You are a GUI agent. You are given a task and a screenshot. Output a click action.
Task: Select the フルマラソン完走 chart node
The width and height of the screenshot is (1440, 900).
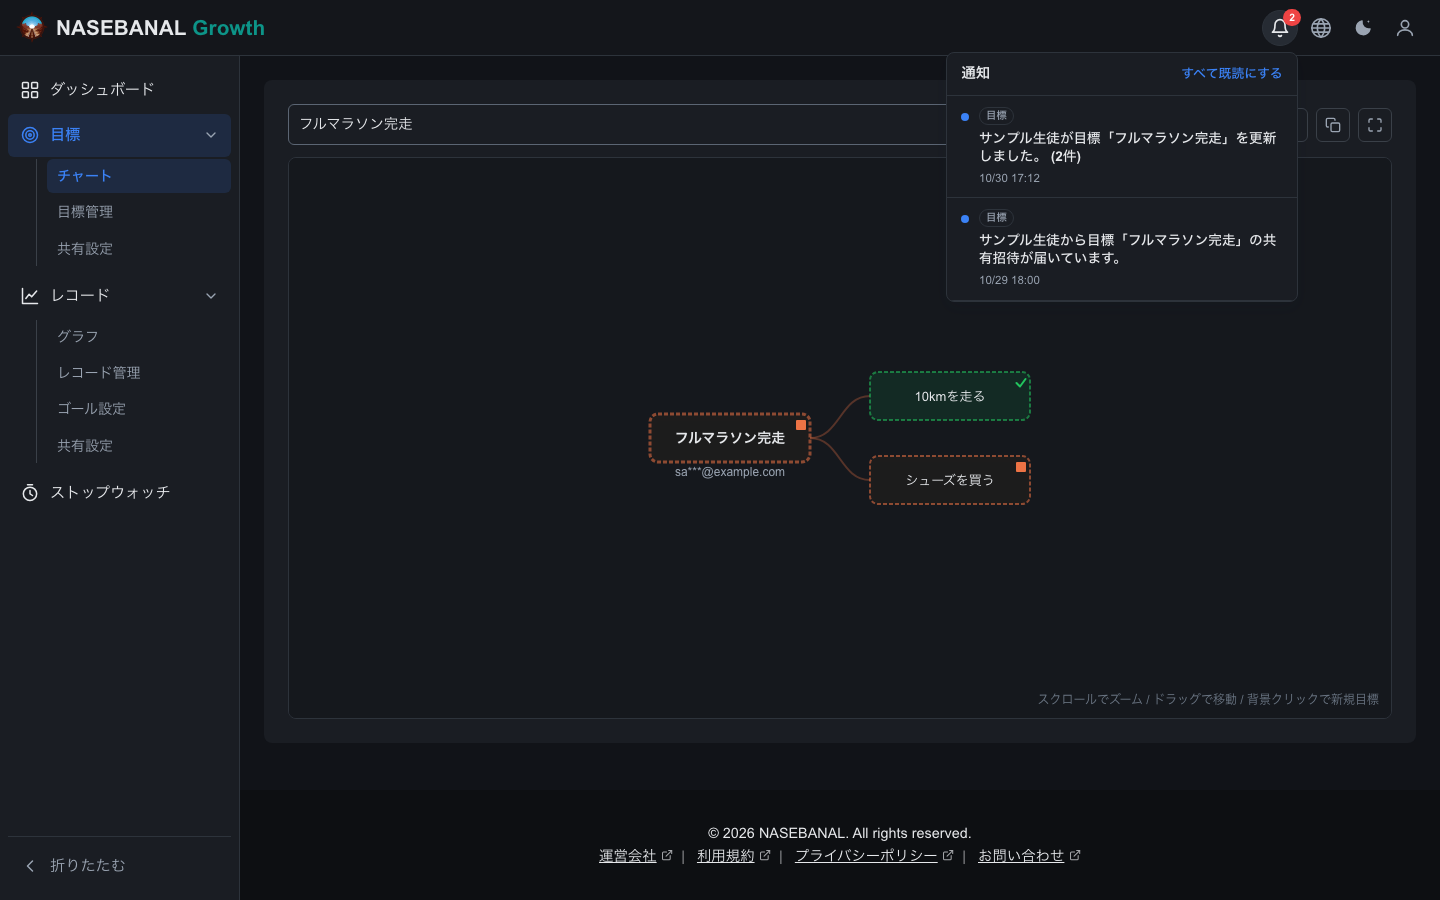(x=730, y=438)
